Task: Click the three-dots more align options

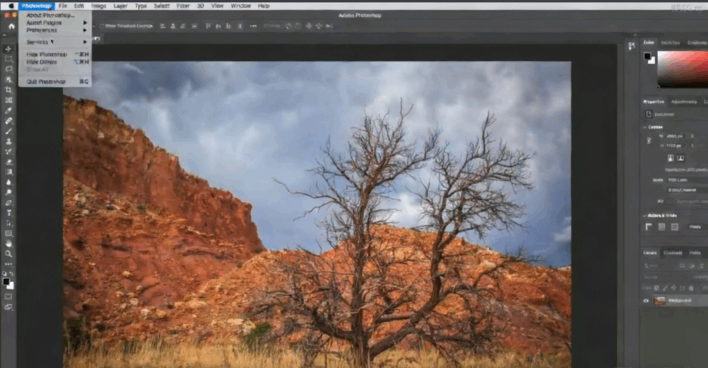Action: (x=253, y=26)
